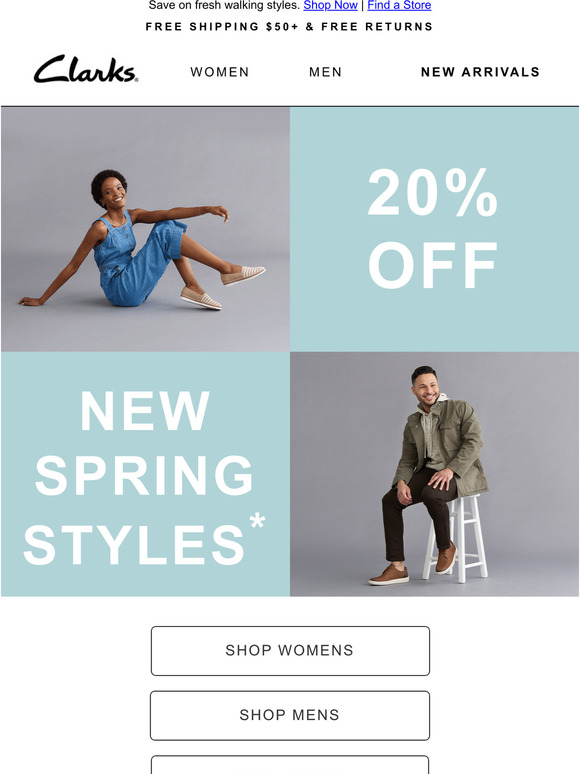This screenshot has height=774, width=580.
Task: Click the photo of man on stool
Action: click(434, 474)
